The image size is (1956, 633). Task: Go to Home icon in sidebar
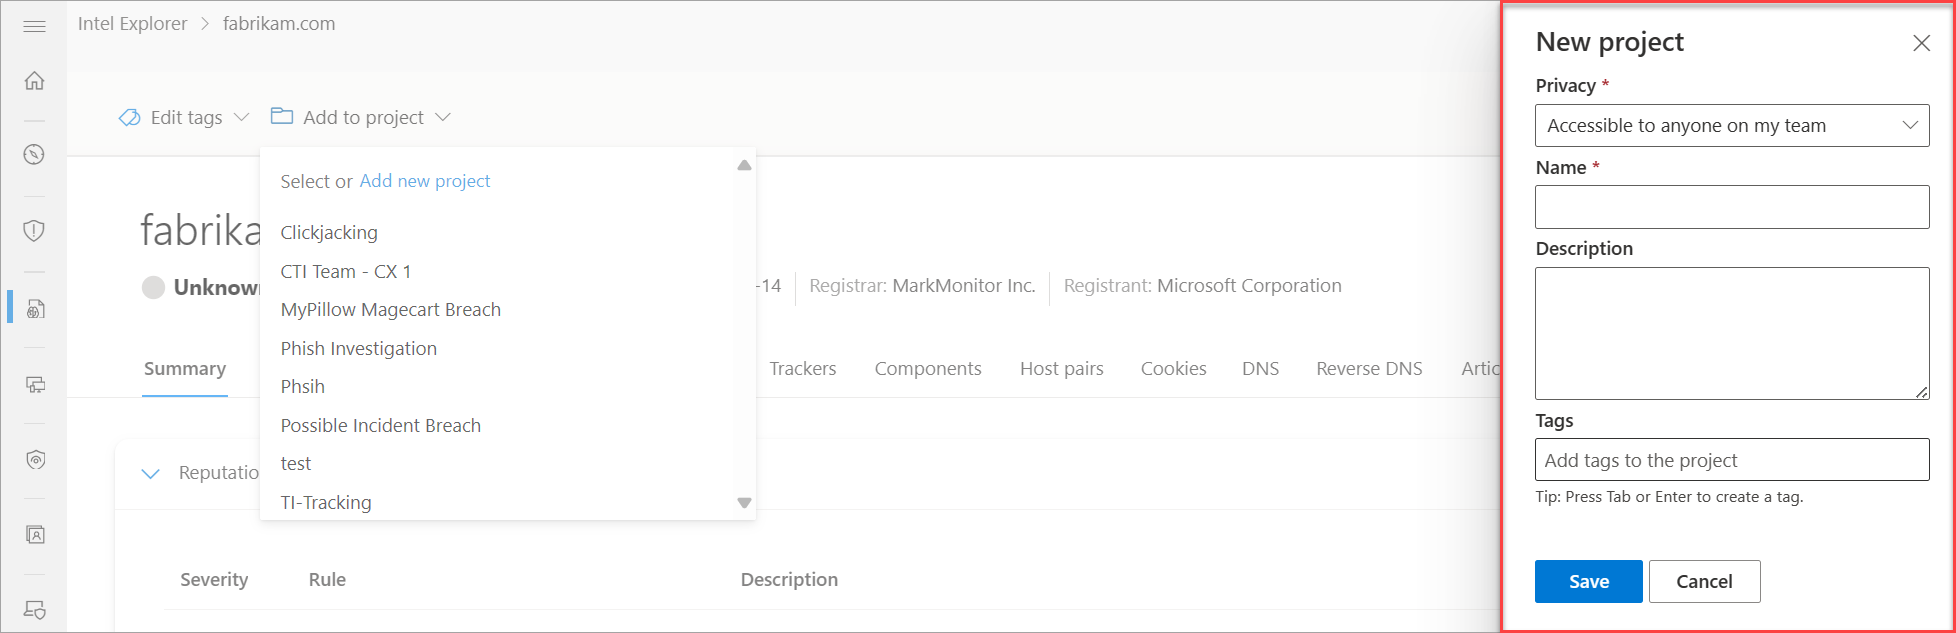point(34,80)
